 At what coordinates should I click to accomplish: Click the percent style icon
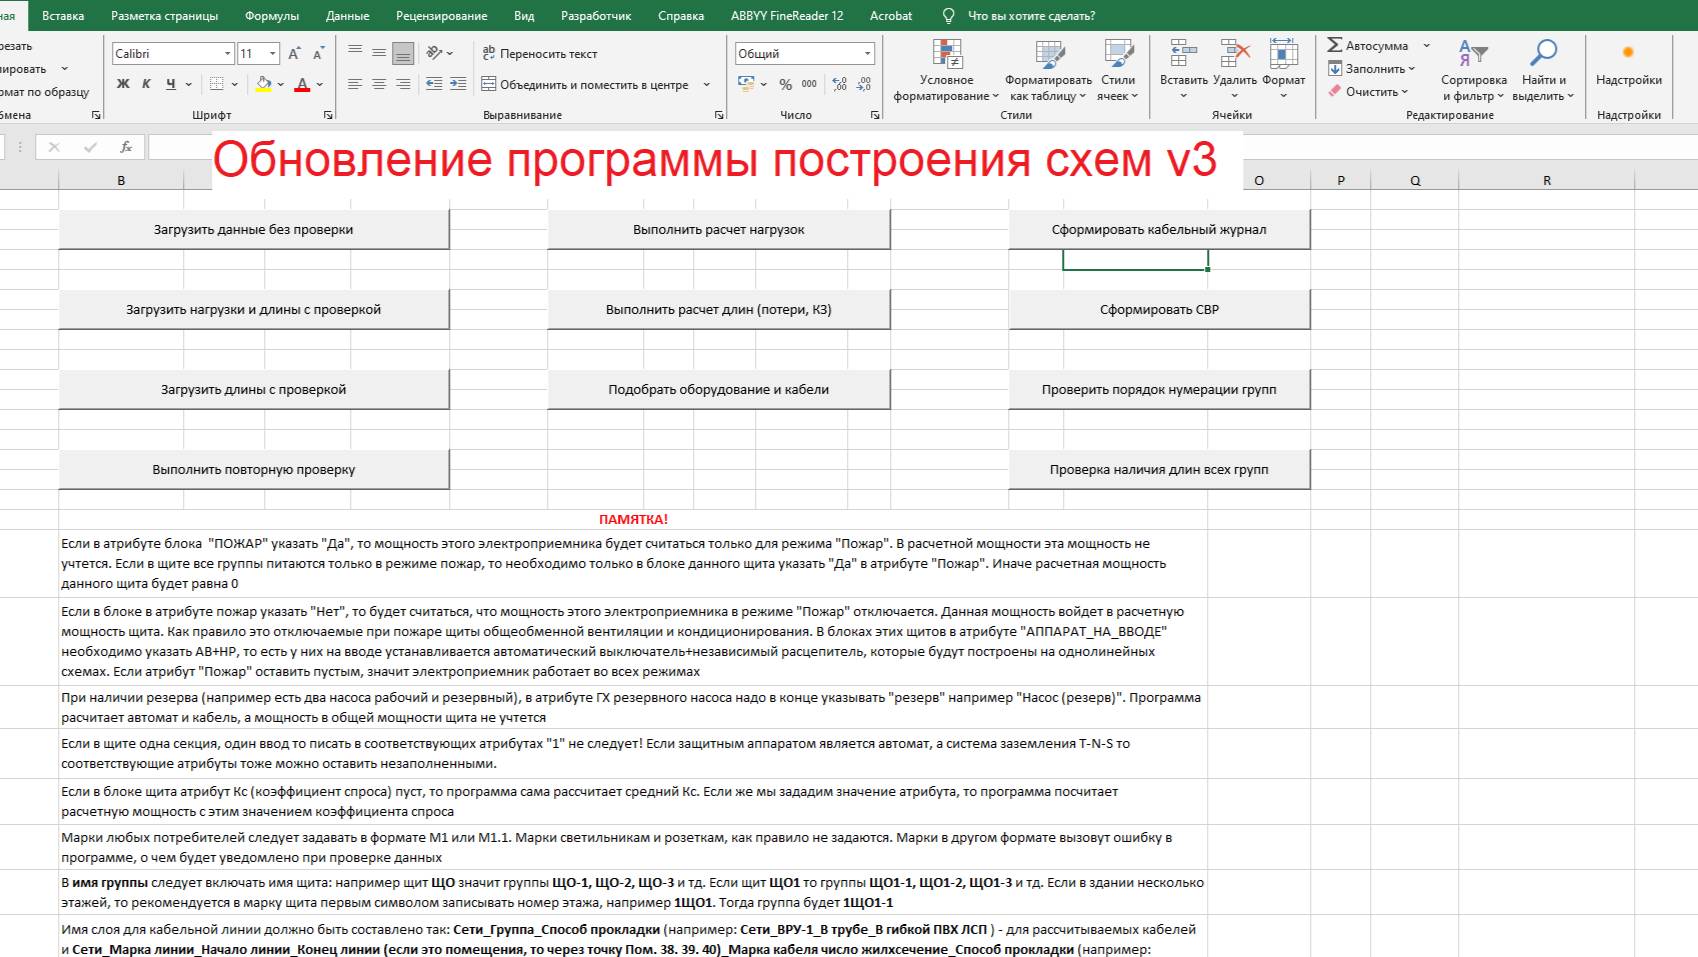785,84
